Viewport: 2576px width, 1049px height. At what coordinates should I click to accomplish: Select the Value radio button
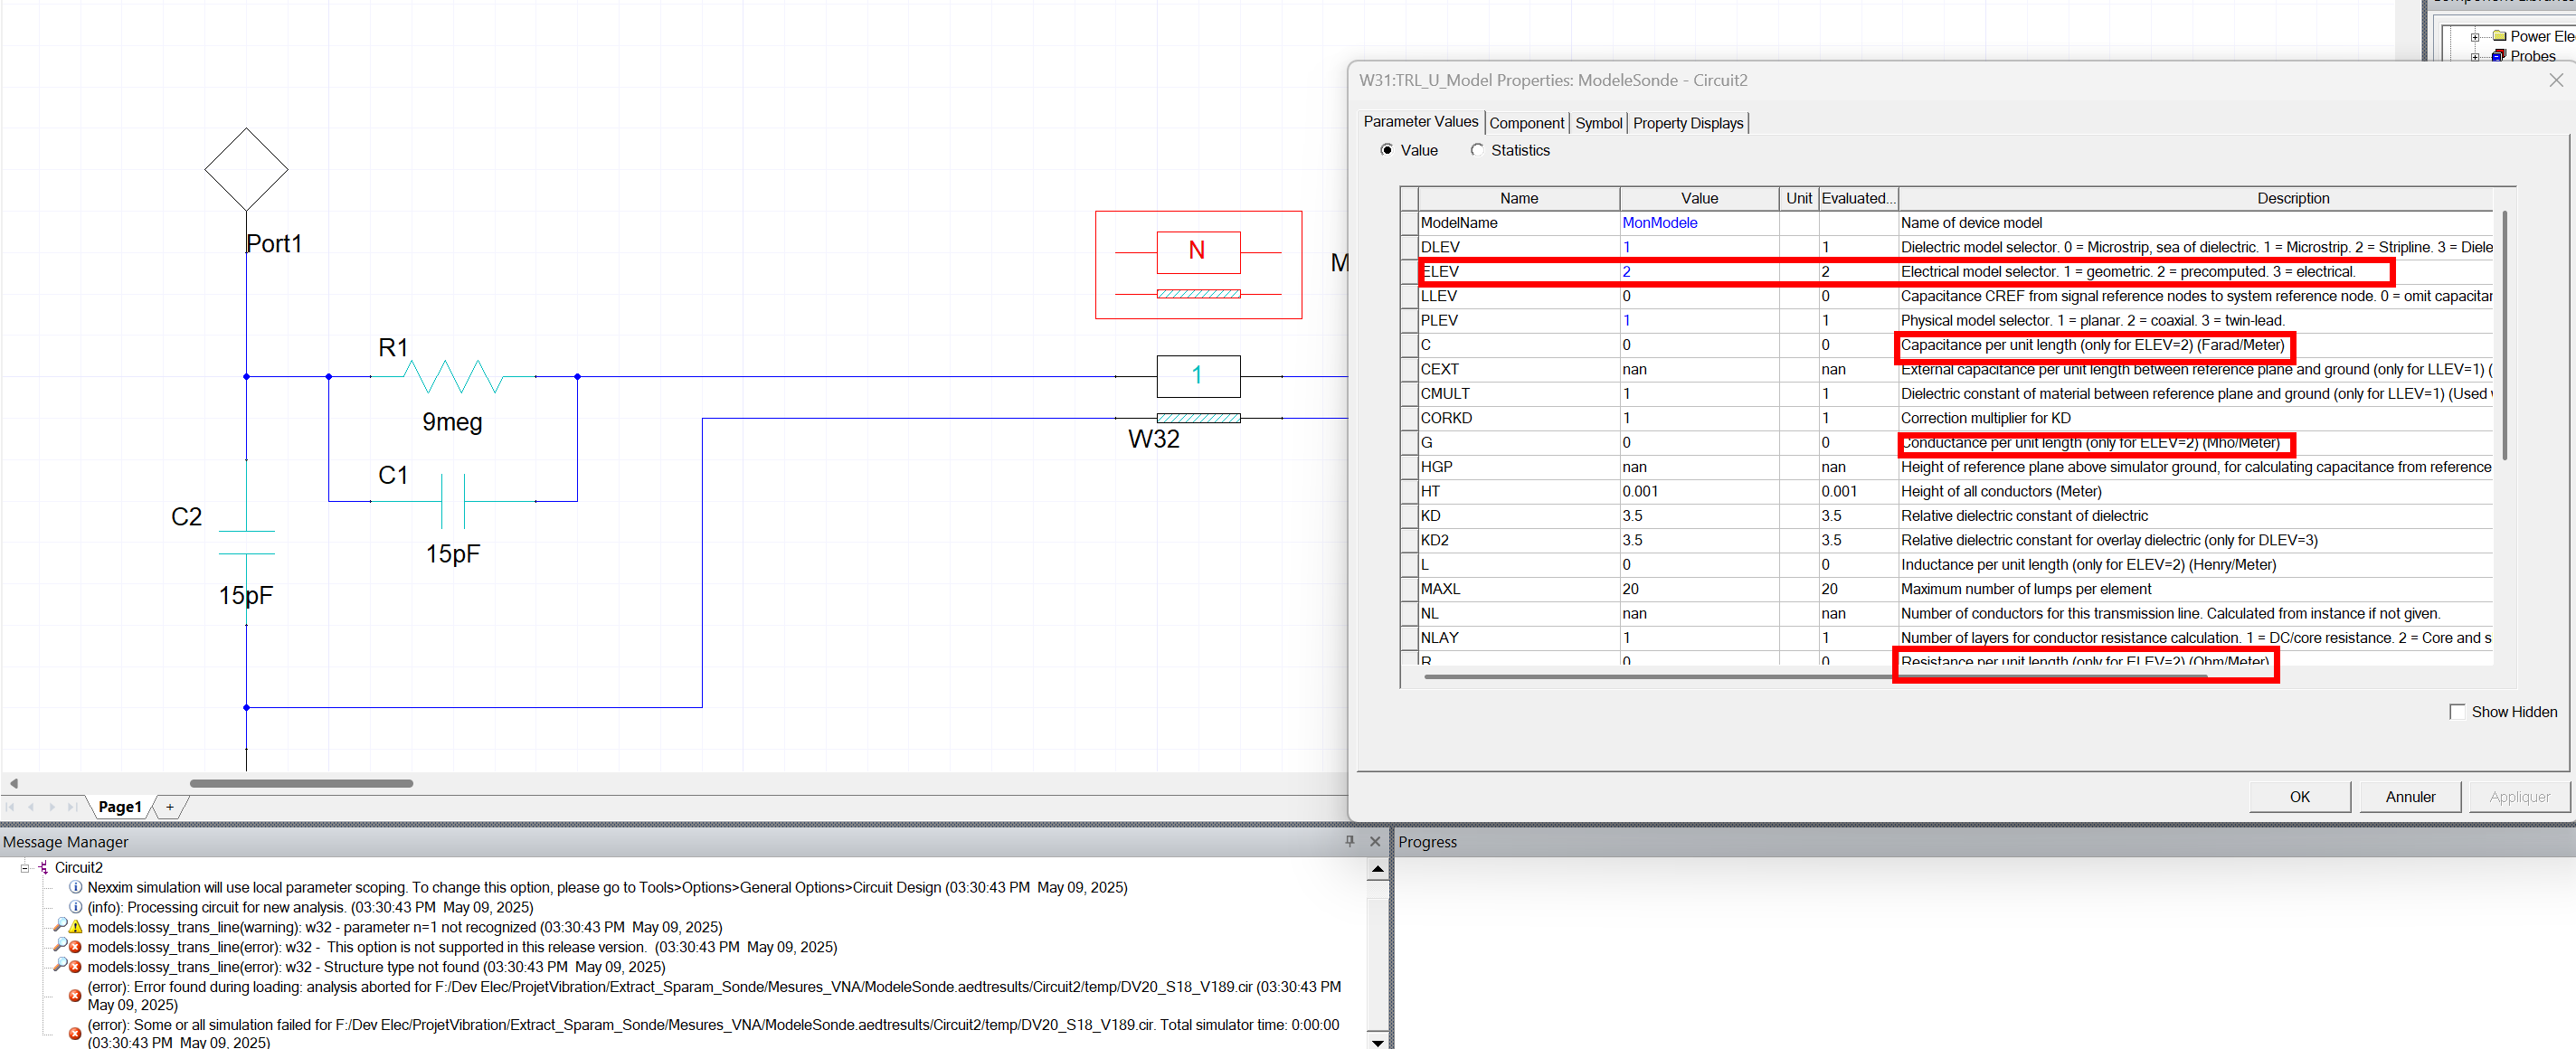[1387, 150]
